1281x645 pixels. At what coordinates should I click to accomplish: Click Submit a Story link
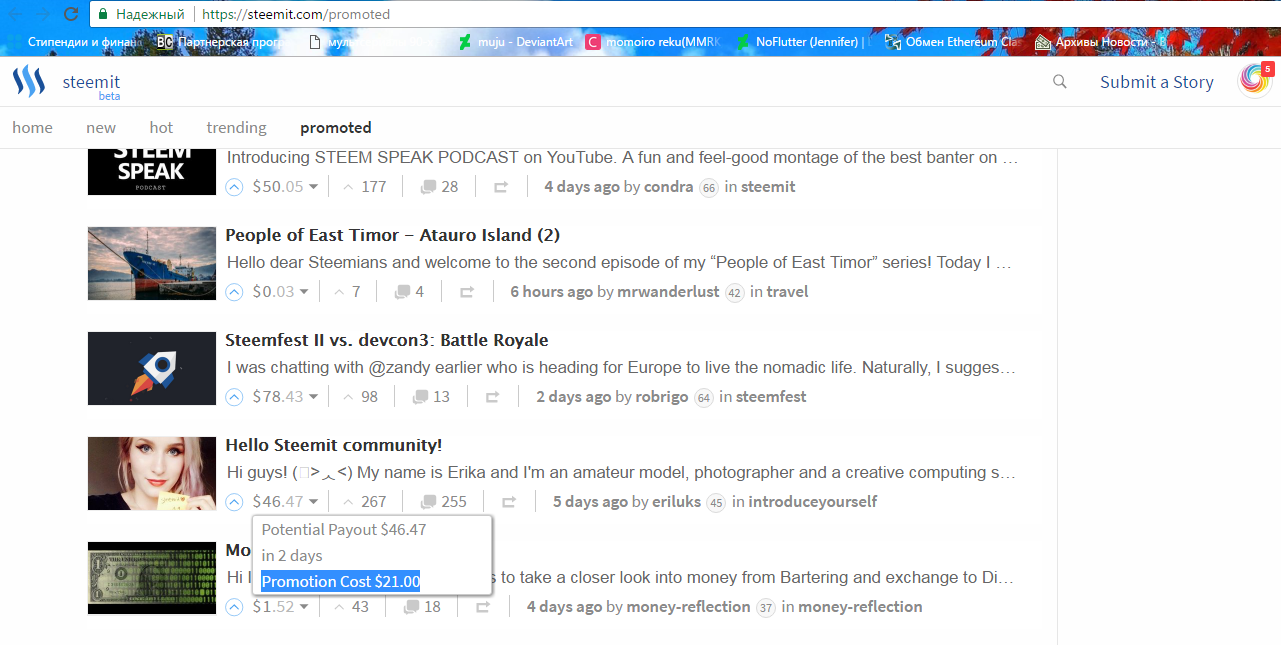[1157, 82]
